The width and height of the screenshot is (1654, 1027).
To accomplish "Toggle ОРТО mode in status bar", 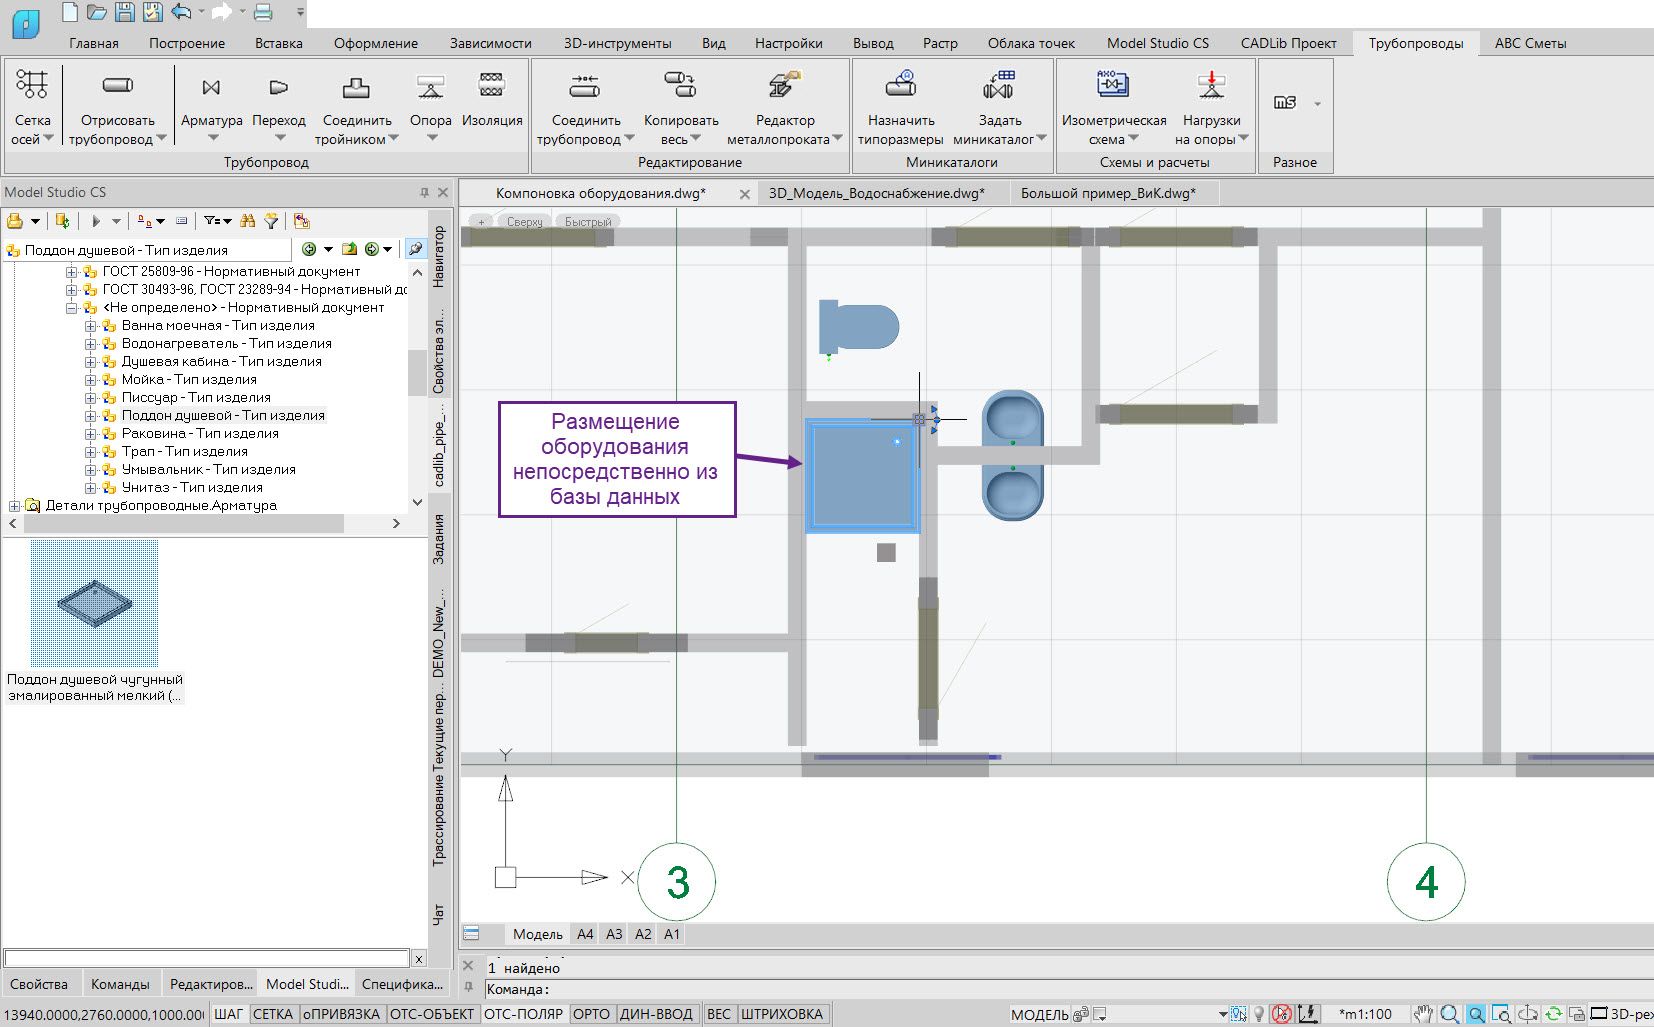I will click(x=591, y=1014).
